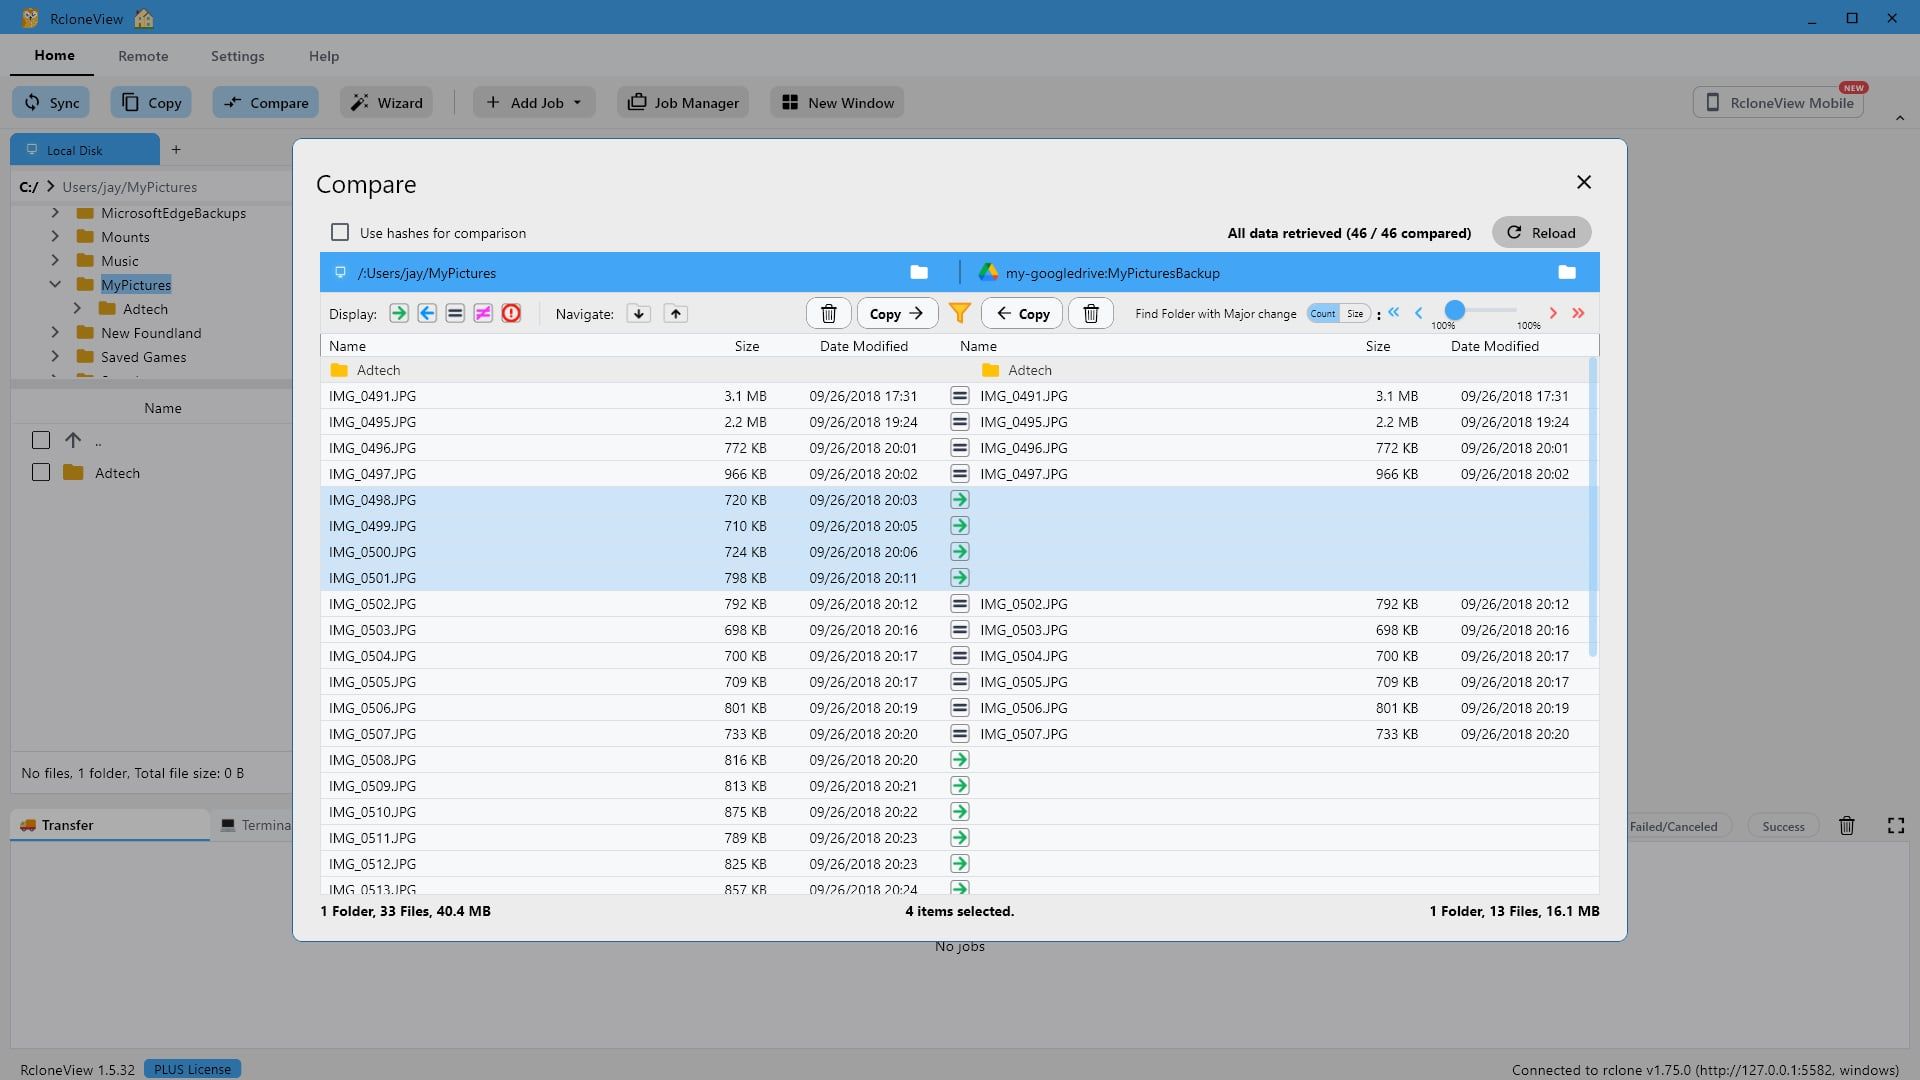This screenshot has height=1080, width=1920.
Task: Open Add Job dropdown
Action: [534, 102]
